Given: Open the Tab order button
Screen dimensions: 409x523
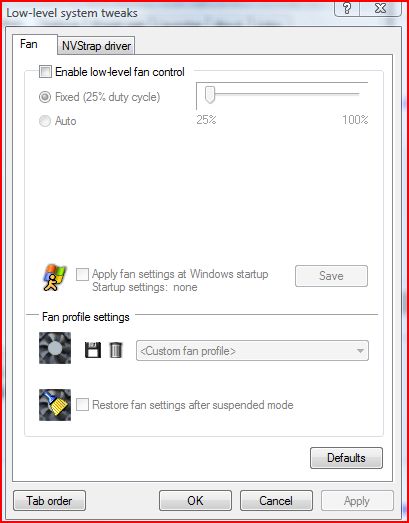Looking at the screenshot, I should pos(49,500).
